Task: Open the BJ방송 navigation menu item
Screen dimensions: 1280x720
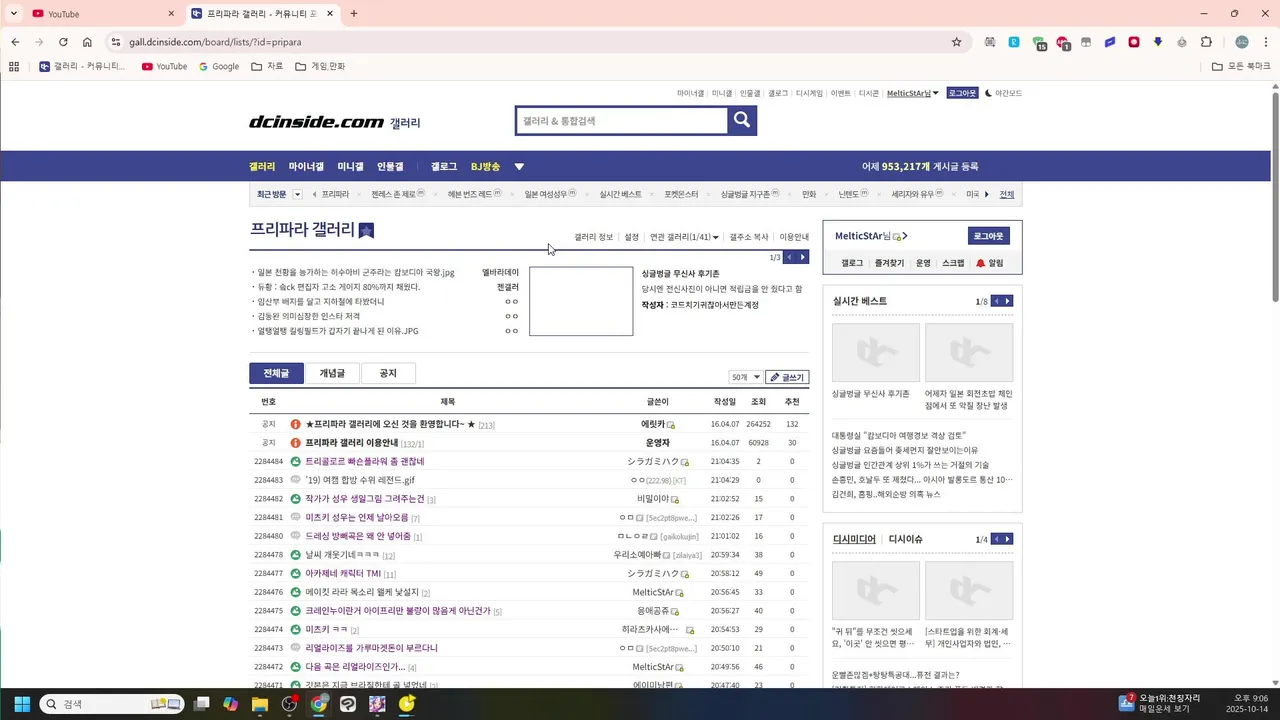Action: tap(485, 167)
